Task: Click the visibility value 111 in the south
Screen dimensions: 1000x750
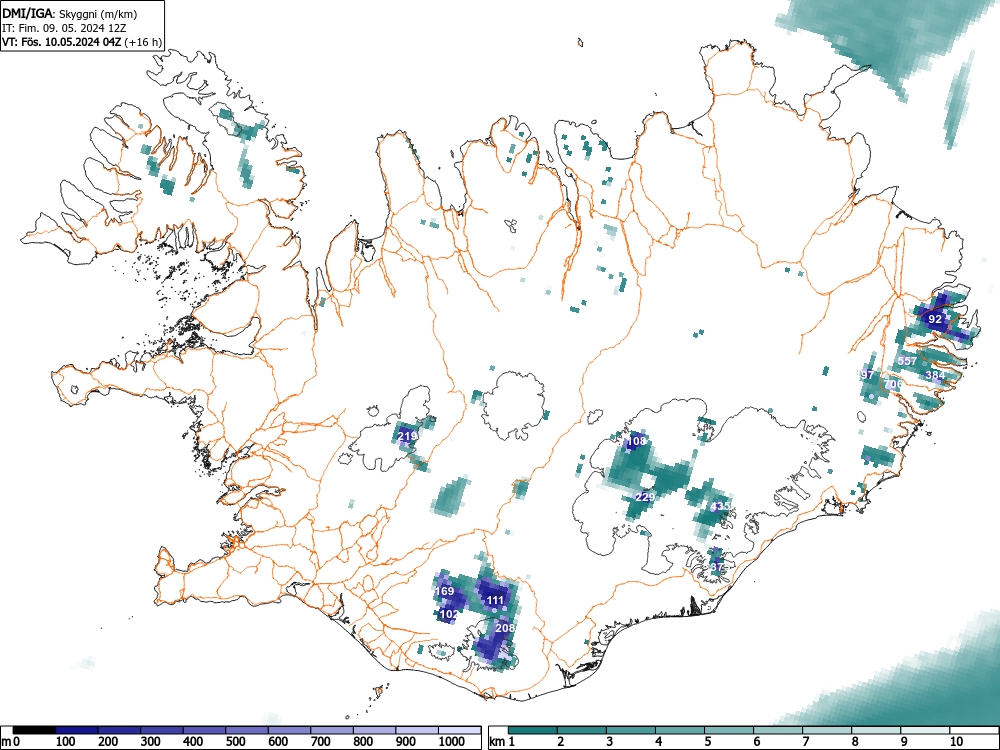Action: coord(496,600)
